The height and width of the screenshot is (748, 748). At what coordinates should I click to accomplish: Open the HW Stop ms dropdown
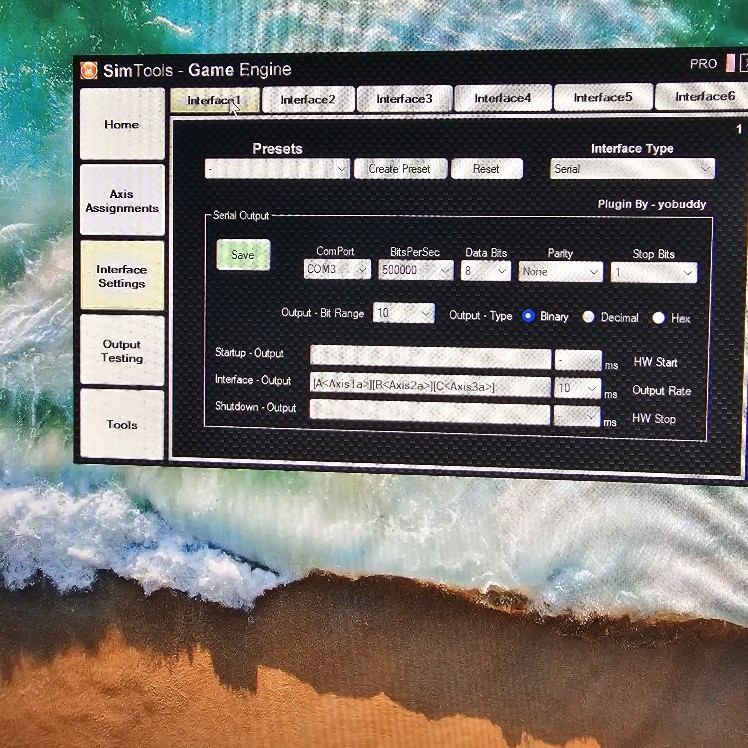point(576,416)
